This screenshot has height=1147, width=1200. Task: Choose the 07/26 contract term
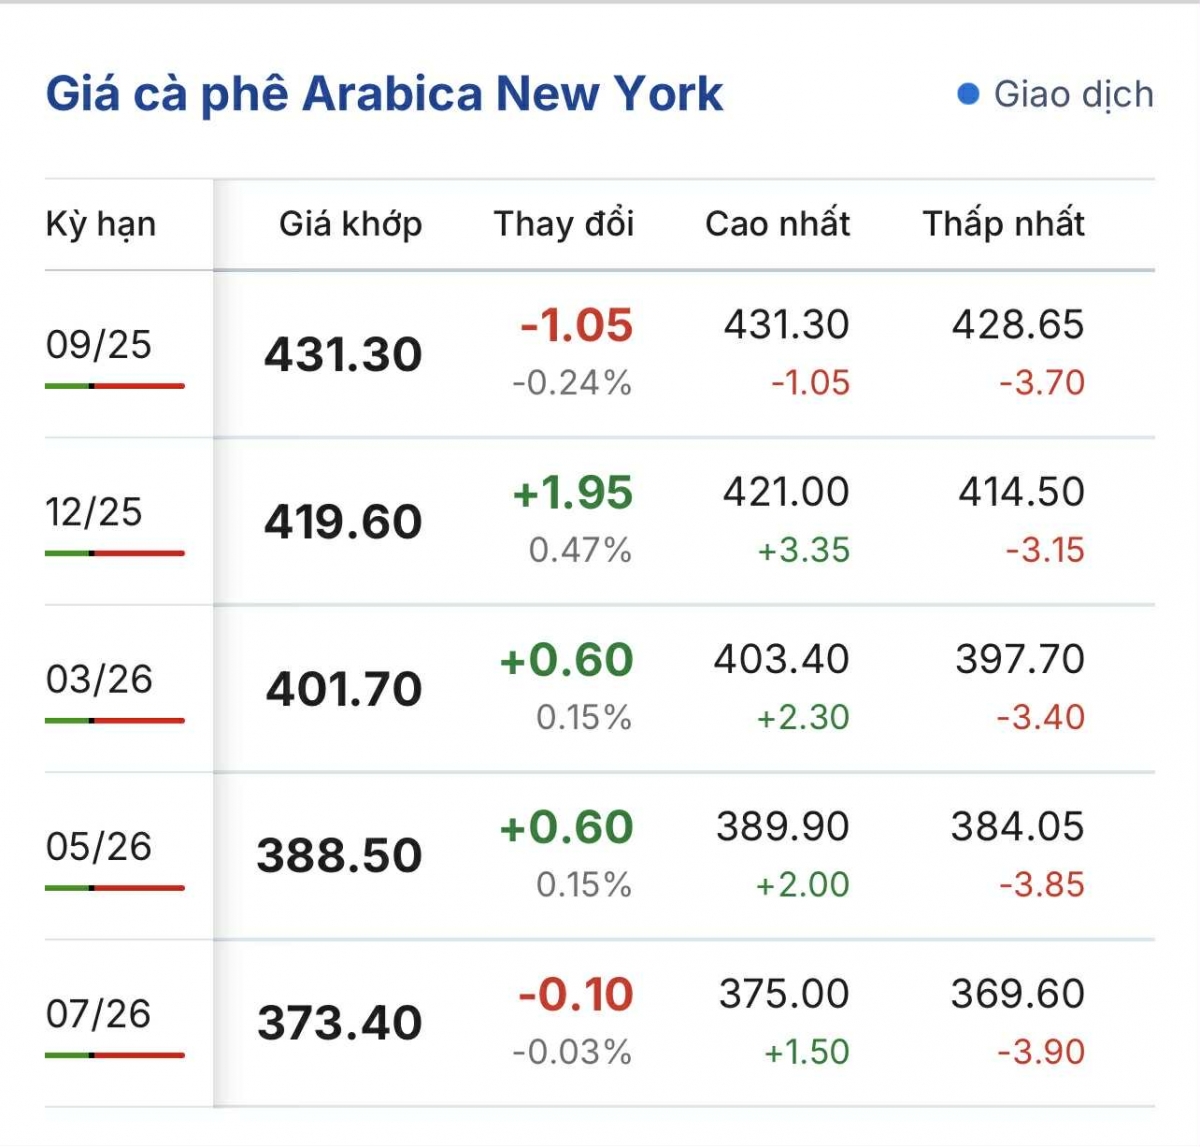[x=99, y=1014]
